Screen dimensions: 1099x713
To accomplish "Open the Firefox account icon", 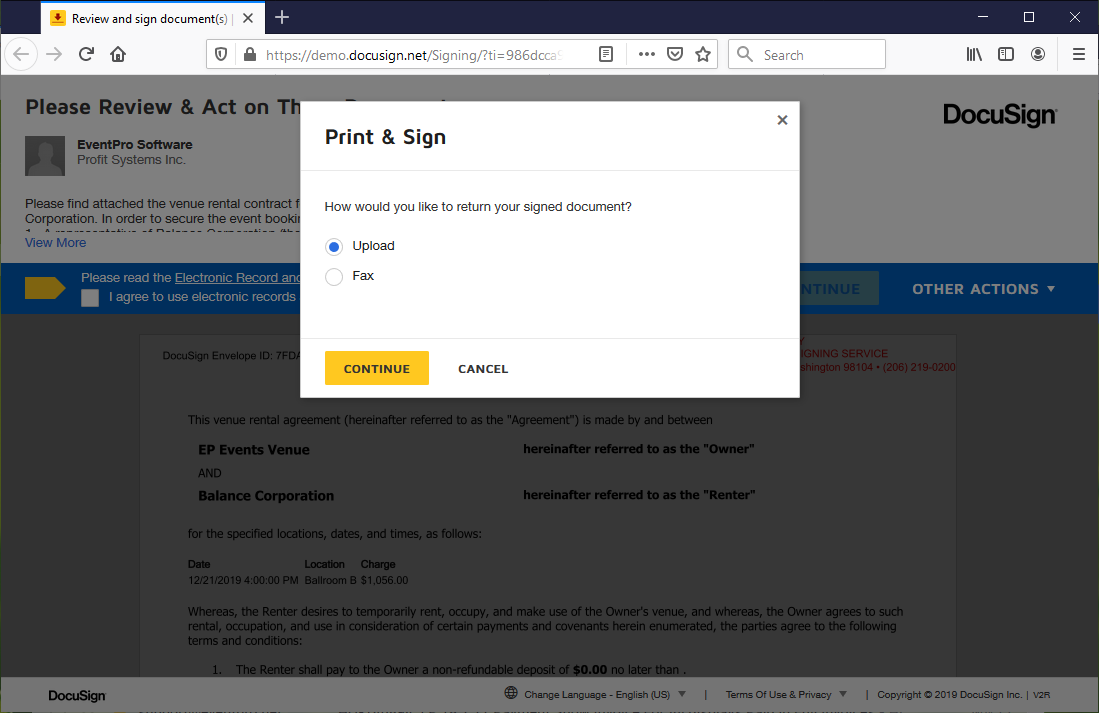I will pos(1038,54).
